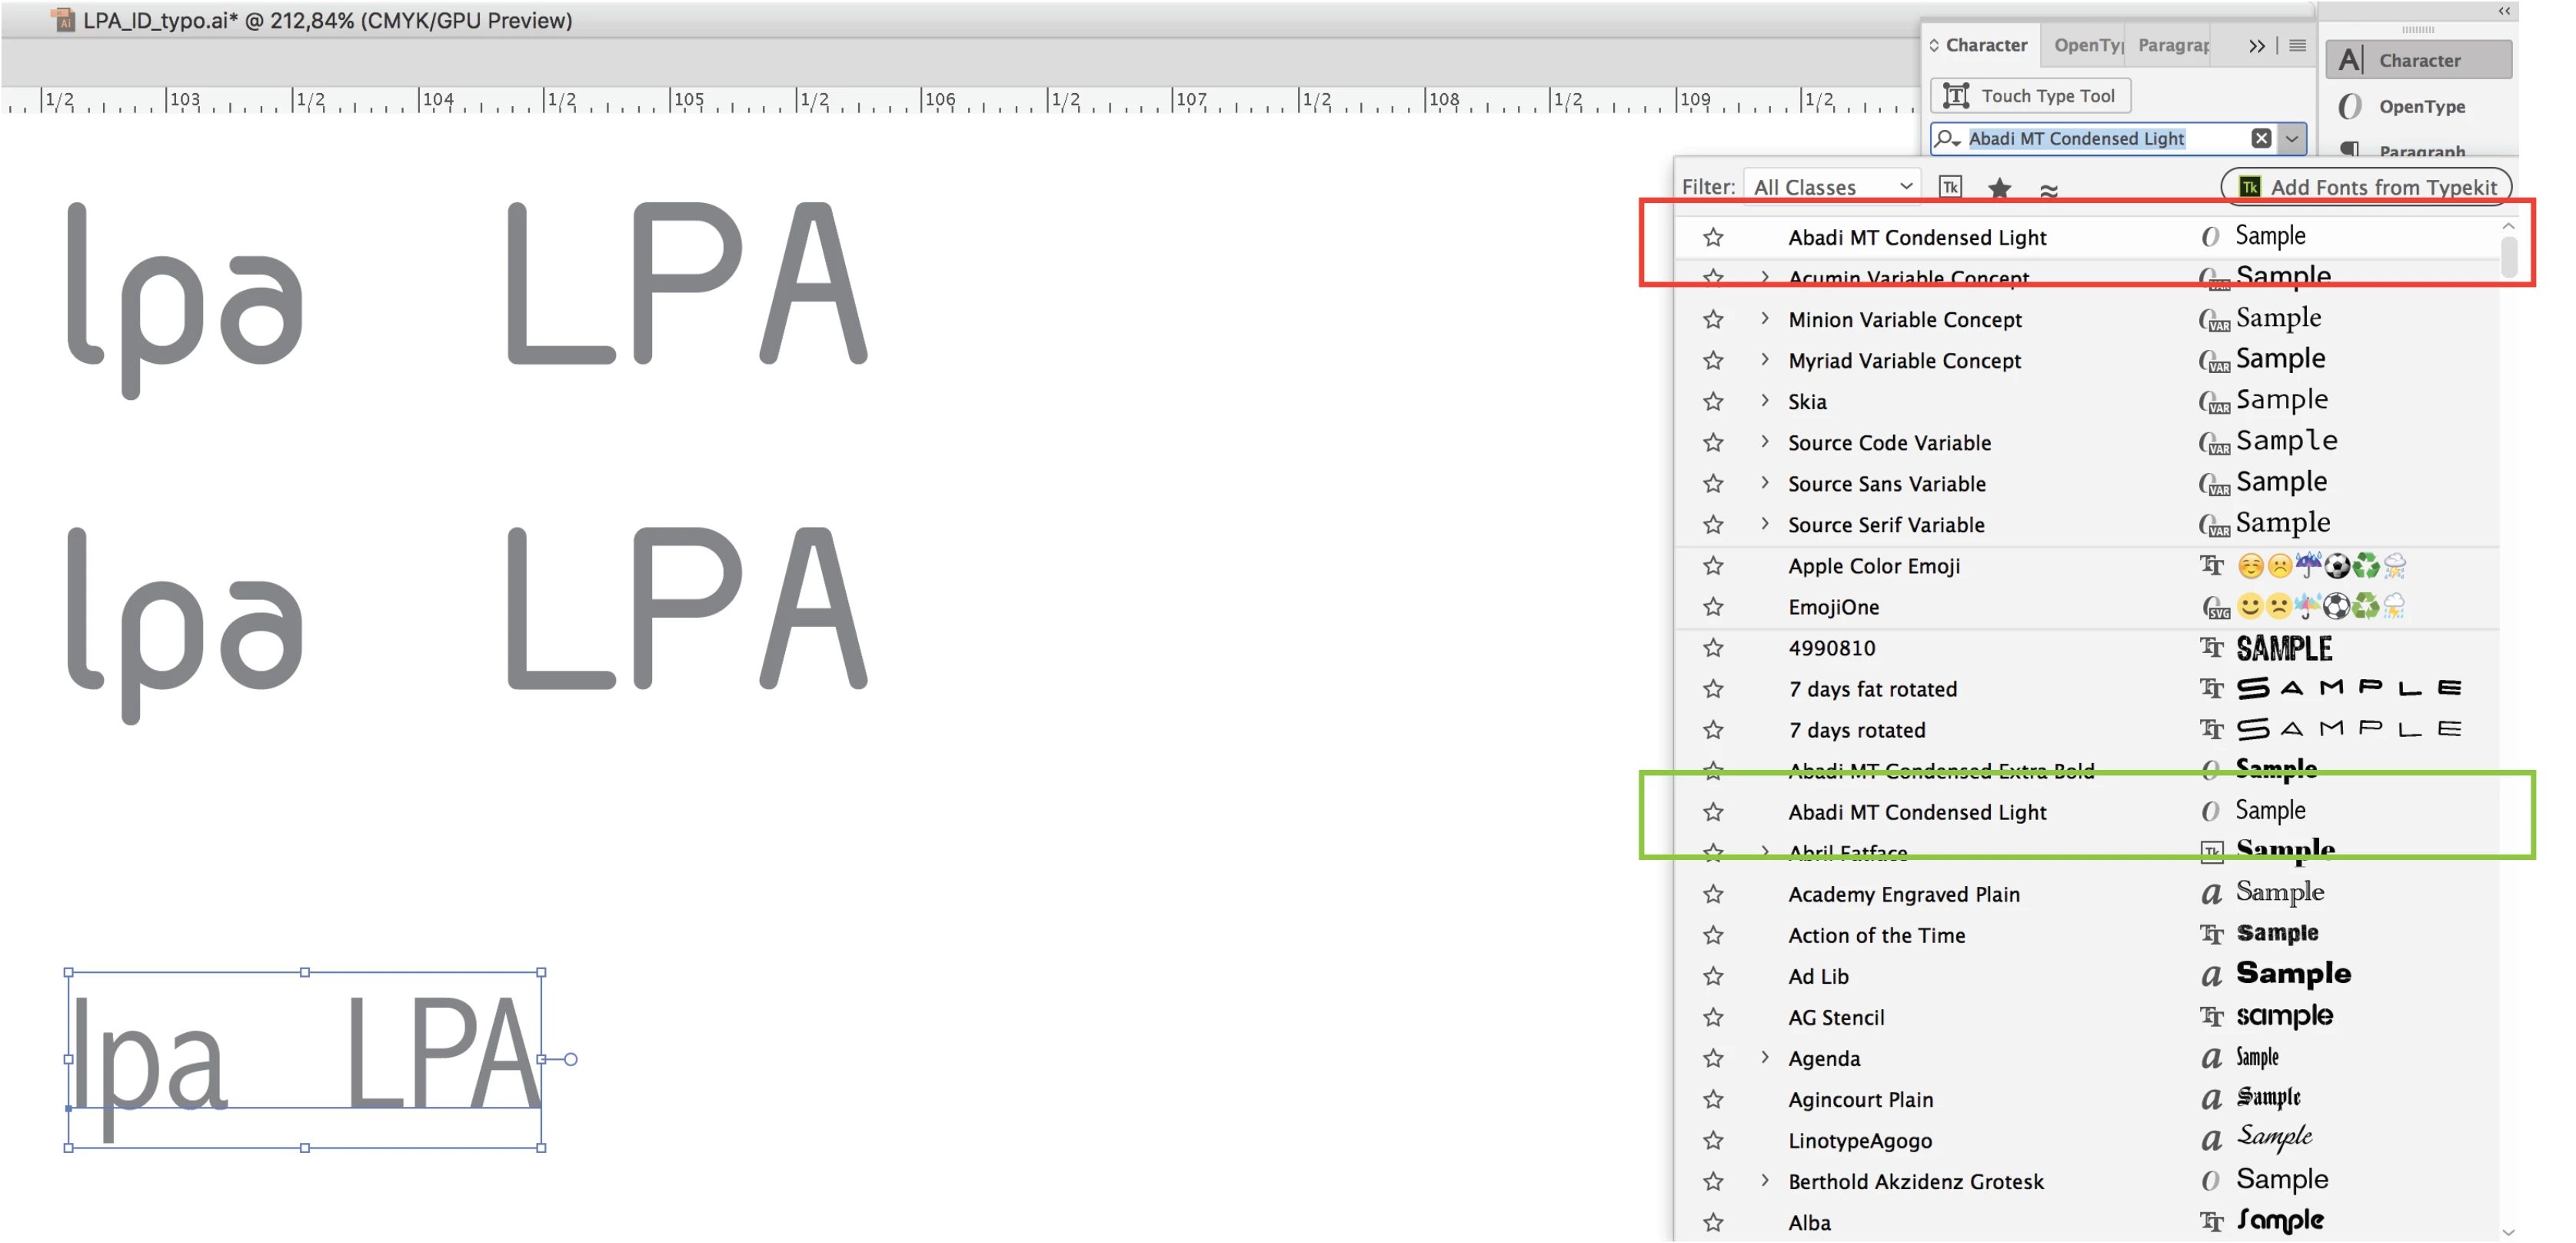Open the All Classes filter dropdown
The width and height of the screenshot is (2576, 1243).
(x=1831, y=187)
